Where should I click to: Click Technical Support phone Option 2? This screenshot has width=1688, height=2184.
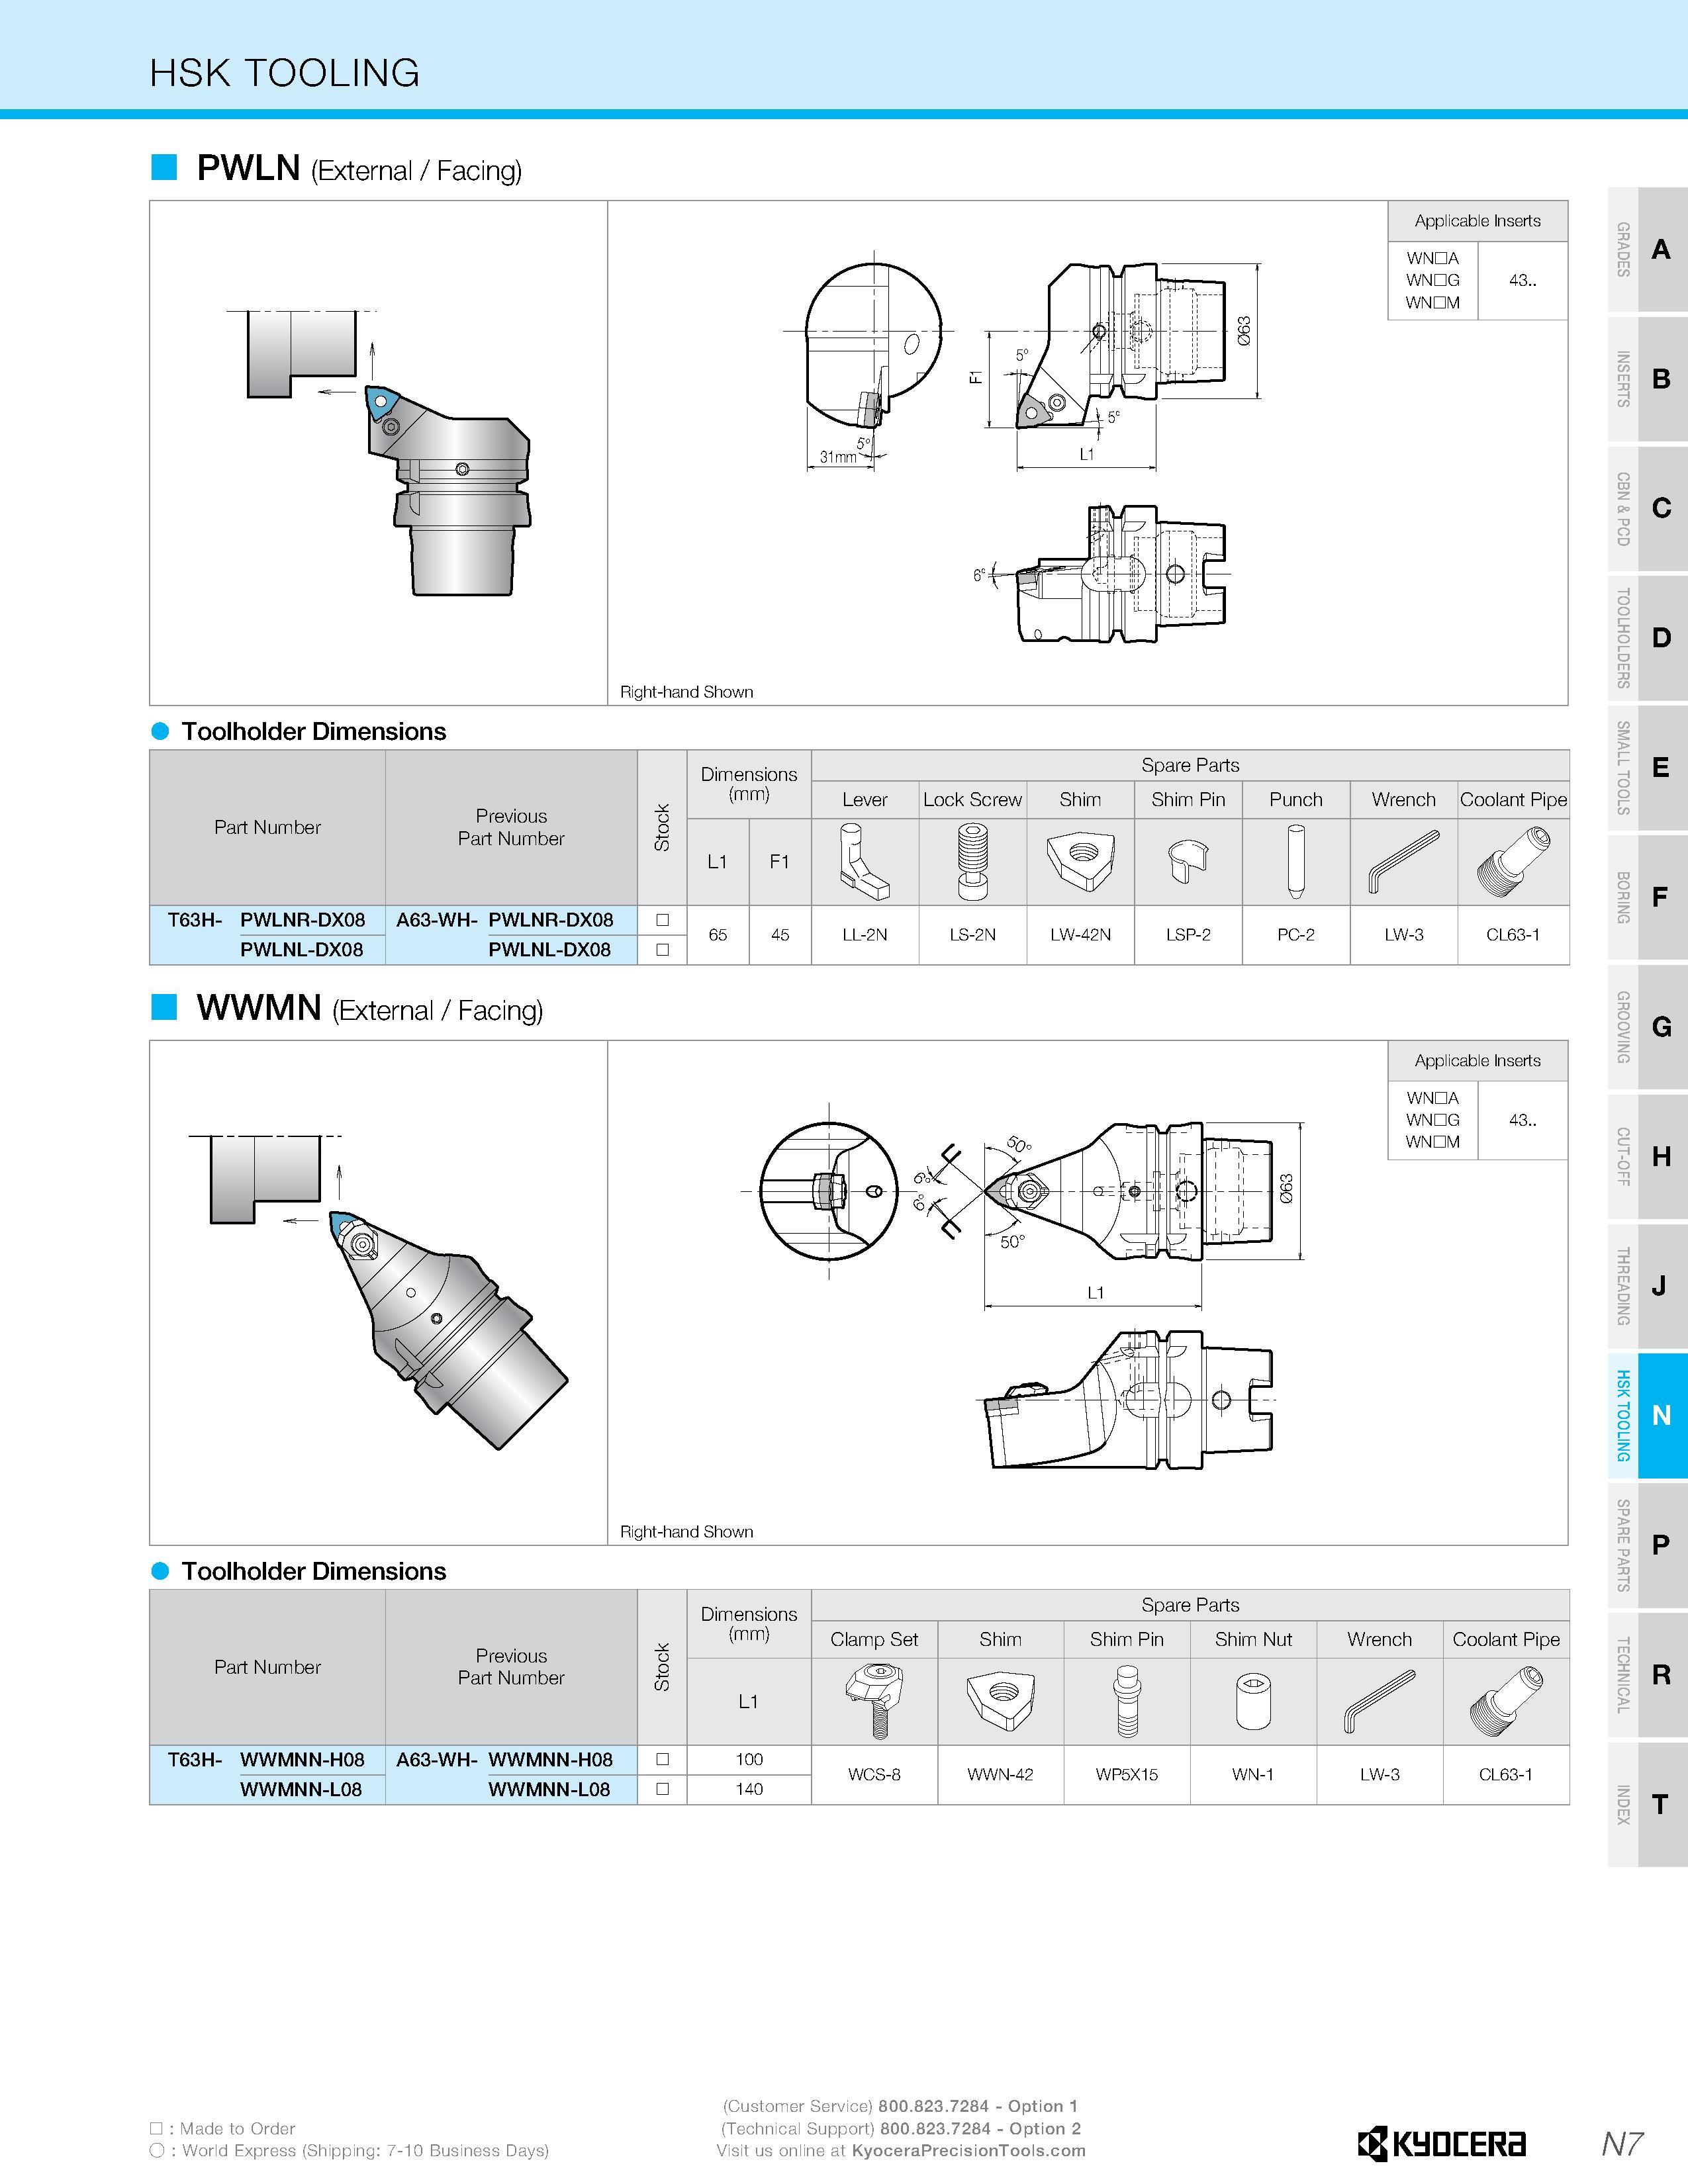click(980, 2128)
